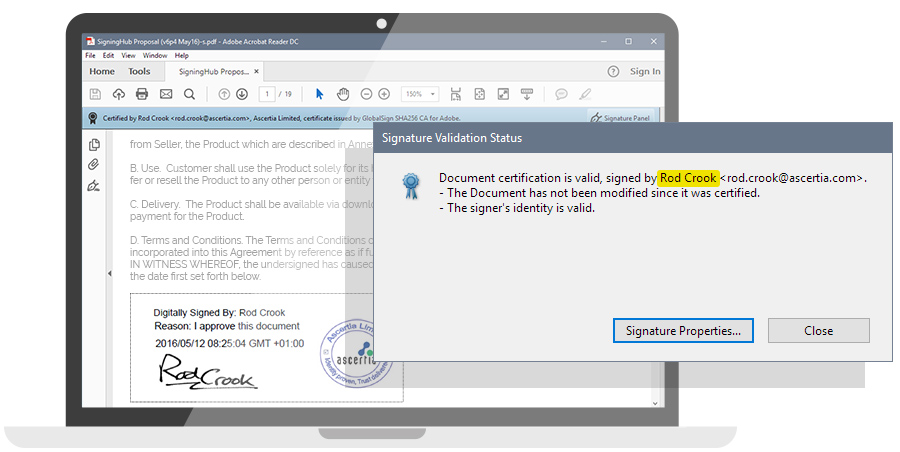Open the Window menu
Screen dimensions: 900x452
[155, 56]
